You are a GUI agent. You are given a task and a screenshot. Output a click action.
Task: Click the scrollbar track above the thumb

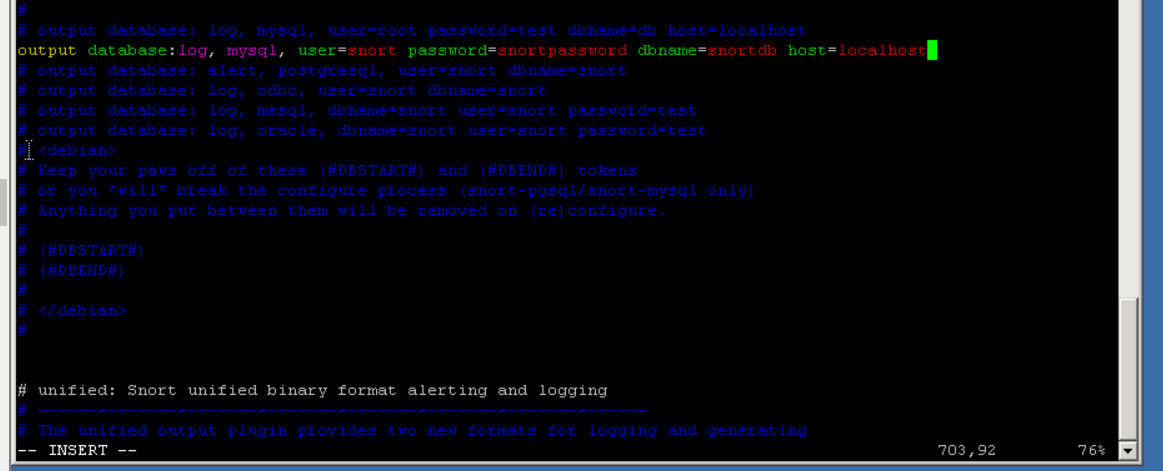click(x=1128, y=148)
